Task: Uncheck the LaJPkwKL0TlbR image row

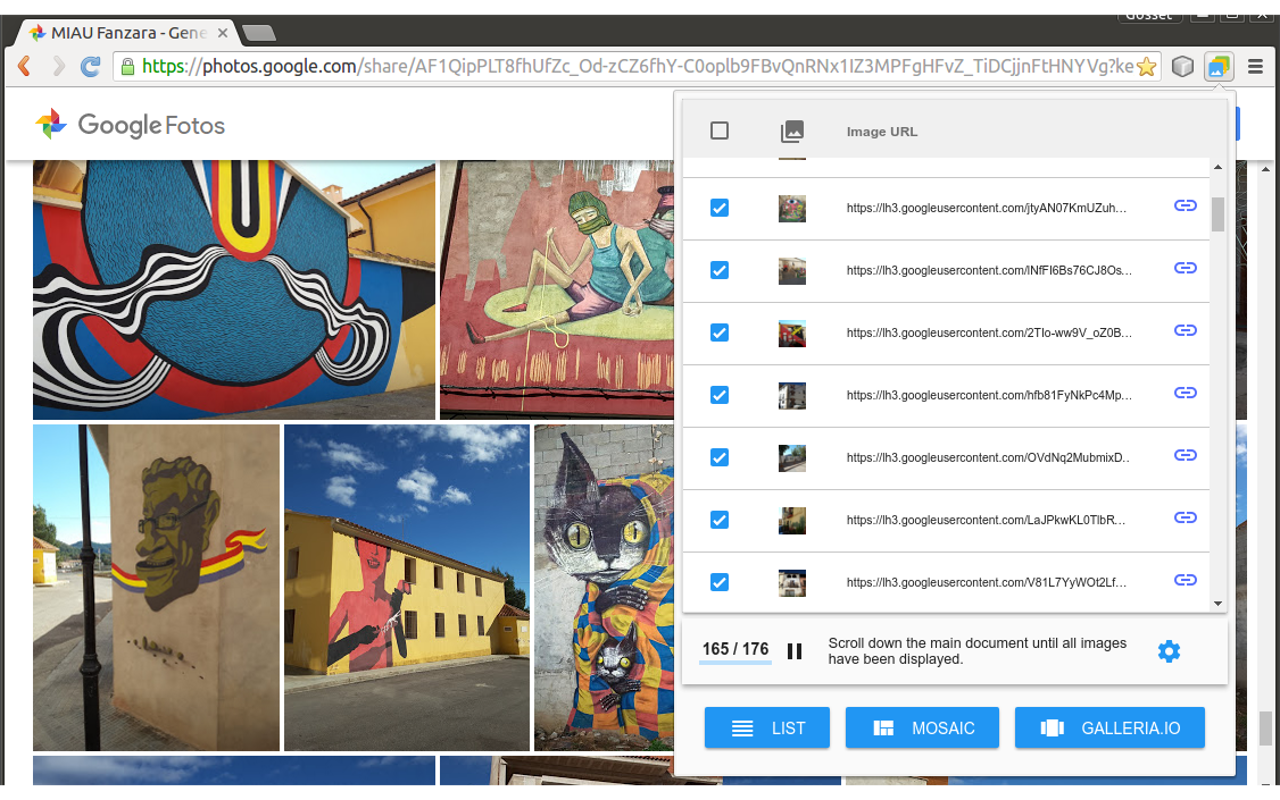Action: point(719,520)
